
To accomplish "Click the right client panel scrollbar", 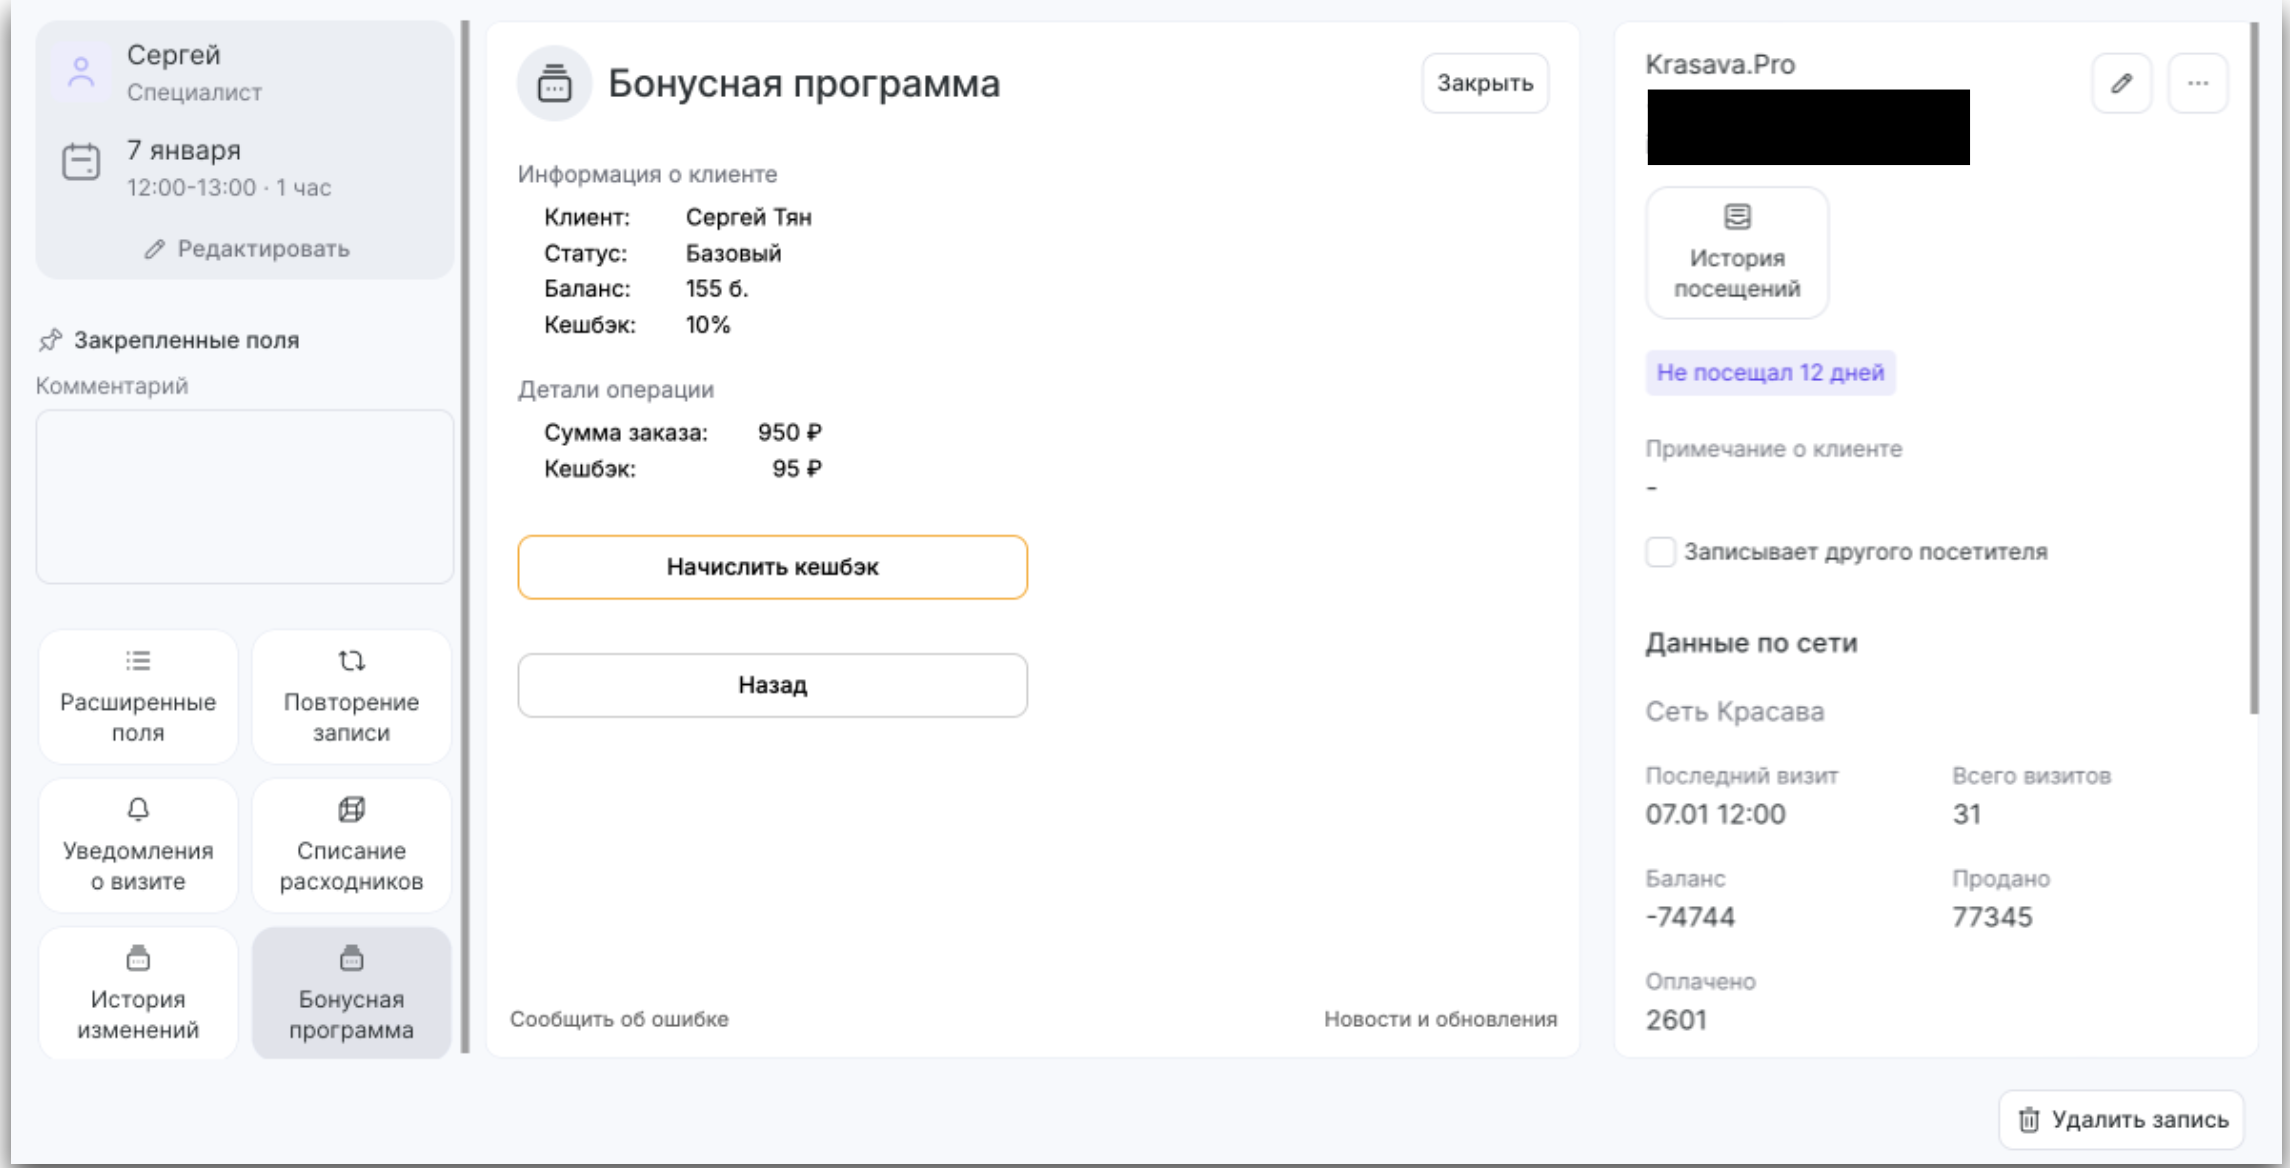I will tap(2254, 368).
